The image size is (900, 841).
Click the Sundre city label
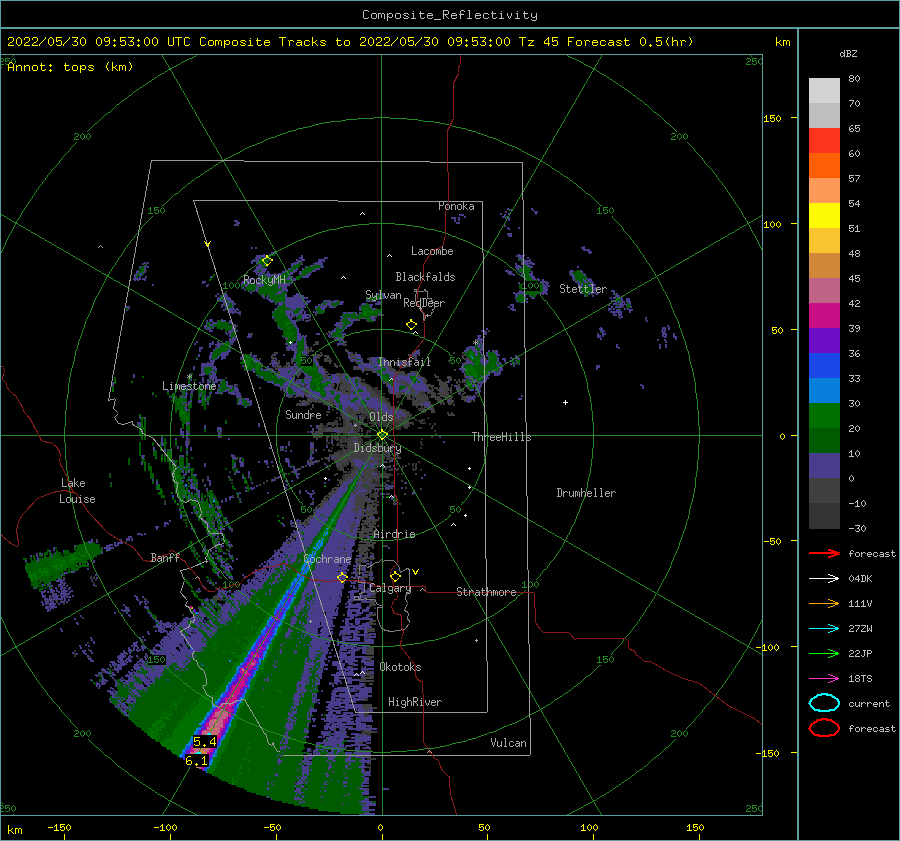tap(303, 414)
